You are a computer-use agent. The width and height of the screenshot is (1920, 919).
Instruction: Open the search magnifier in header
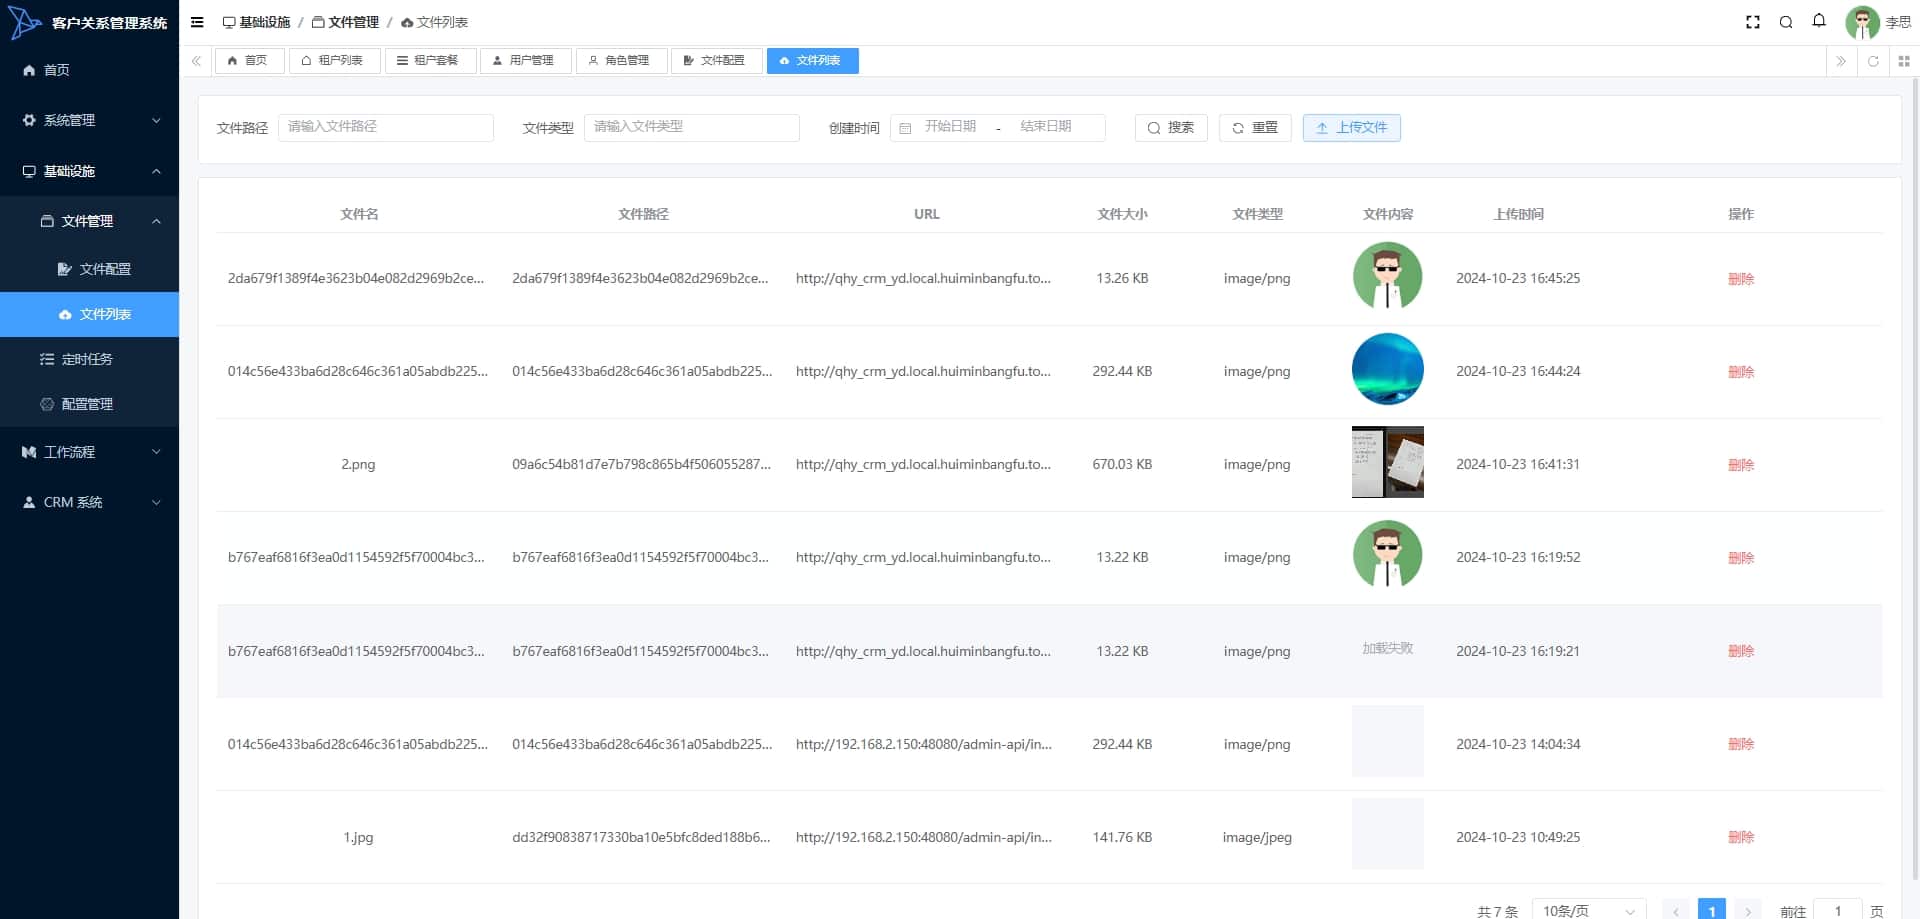pos(1785,22)
